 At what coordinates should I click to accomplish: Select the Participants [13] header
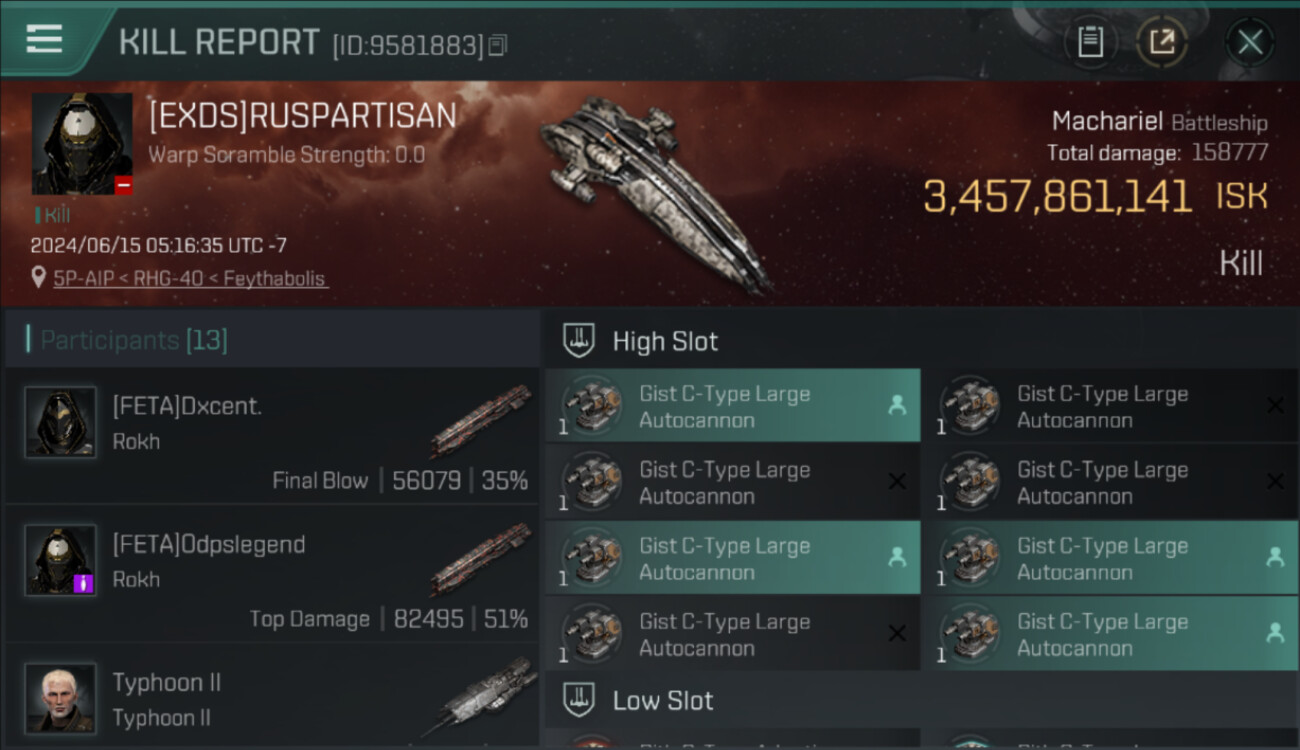pos(134,340)
